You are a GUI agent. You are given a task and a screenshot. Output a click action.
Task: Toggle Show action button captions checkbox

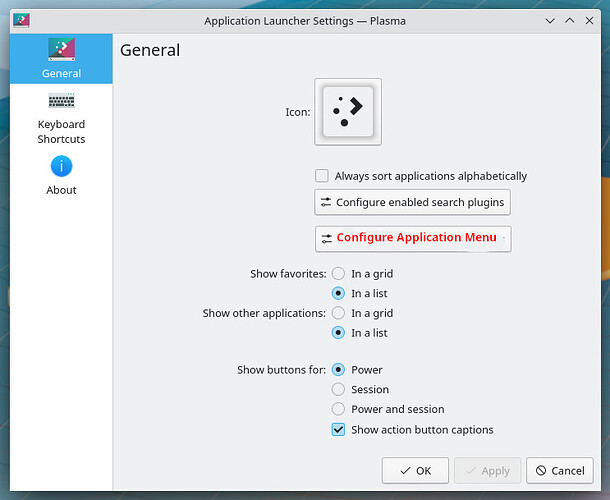[338, 430]
